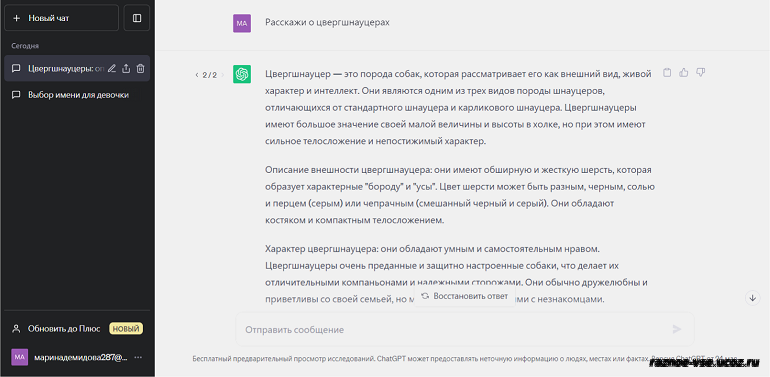This screenshot has width=770, height=377.
Task: Click Восстановить ответ button
Action: tap(465, 296)
